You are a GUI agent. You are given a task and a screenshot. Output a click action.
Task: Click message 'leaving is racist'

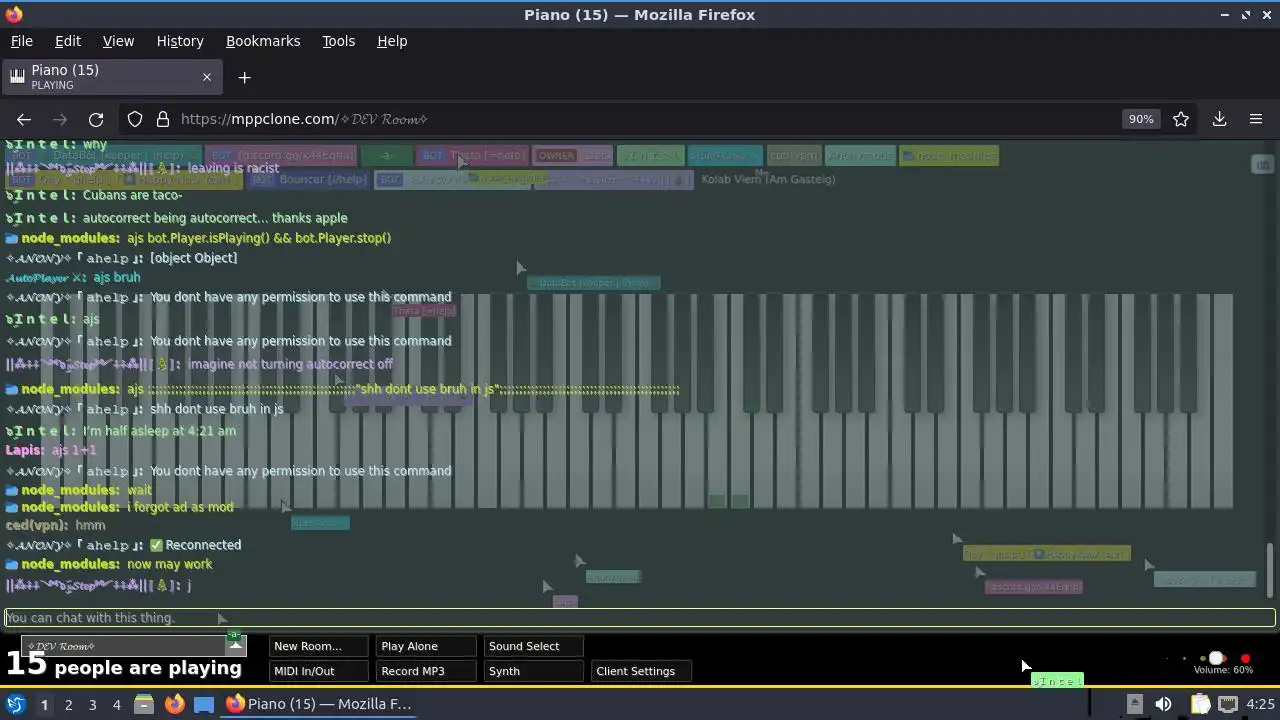pos(233,168)
